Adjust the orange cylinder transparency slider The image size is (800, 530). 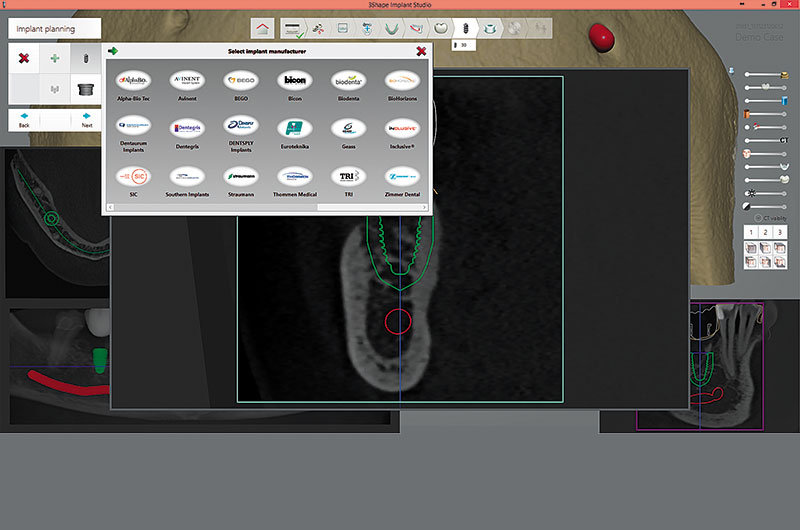[765, 114]
